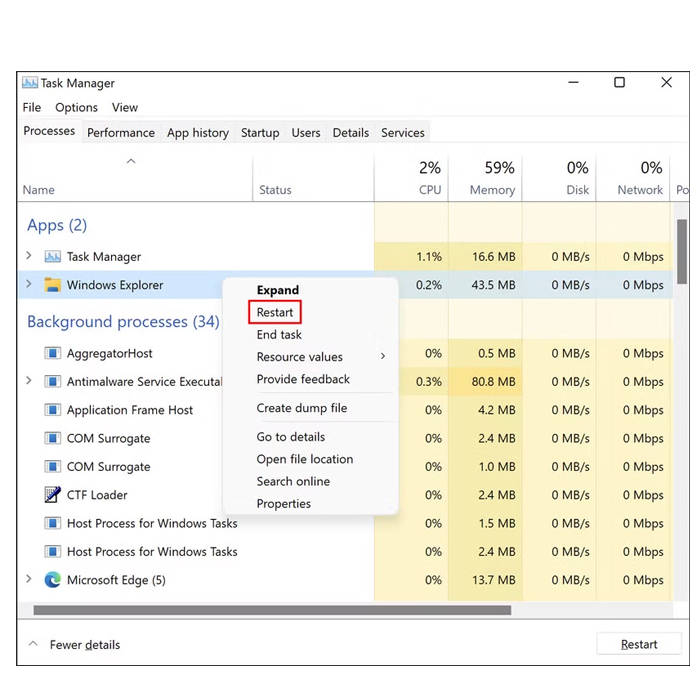The image size is (700, 700).
Task: Switch to the Startup tab
Action: [260, 133]
